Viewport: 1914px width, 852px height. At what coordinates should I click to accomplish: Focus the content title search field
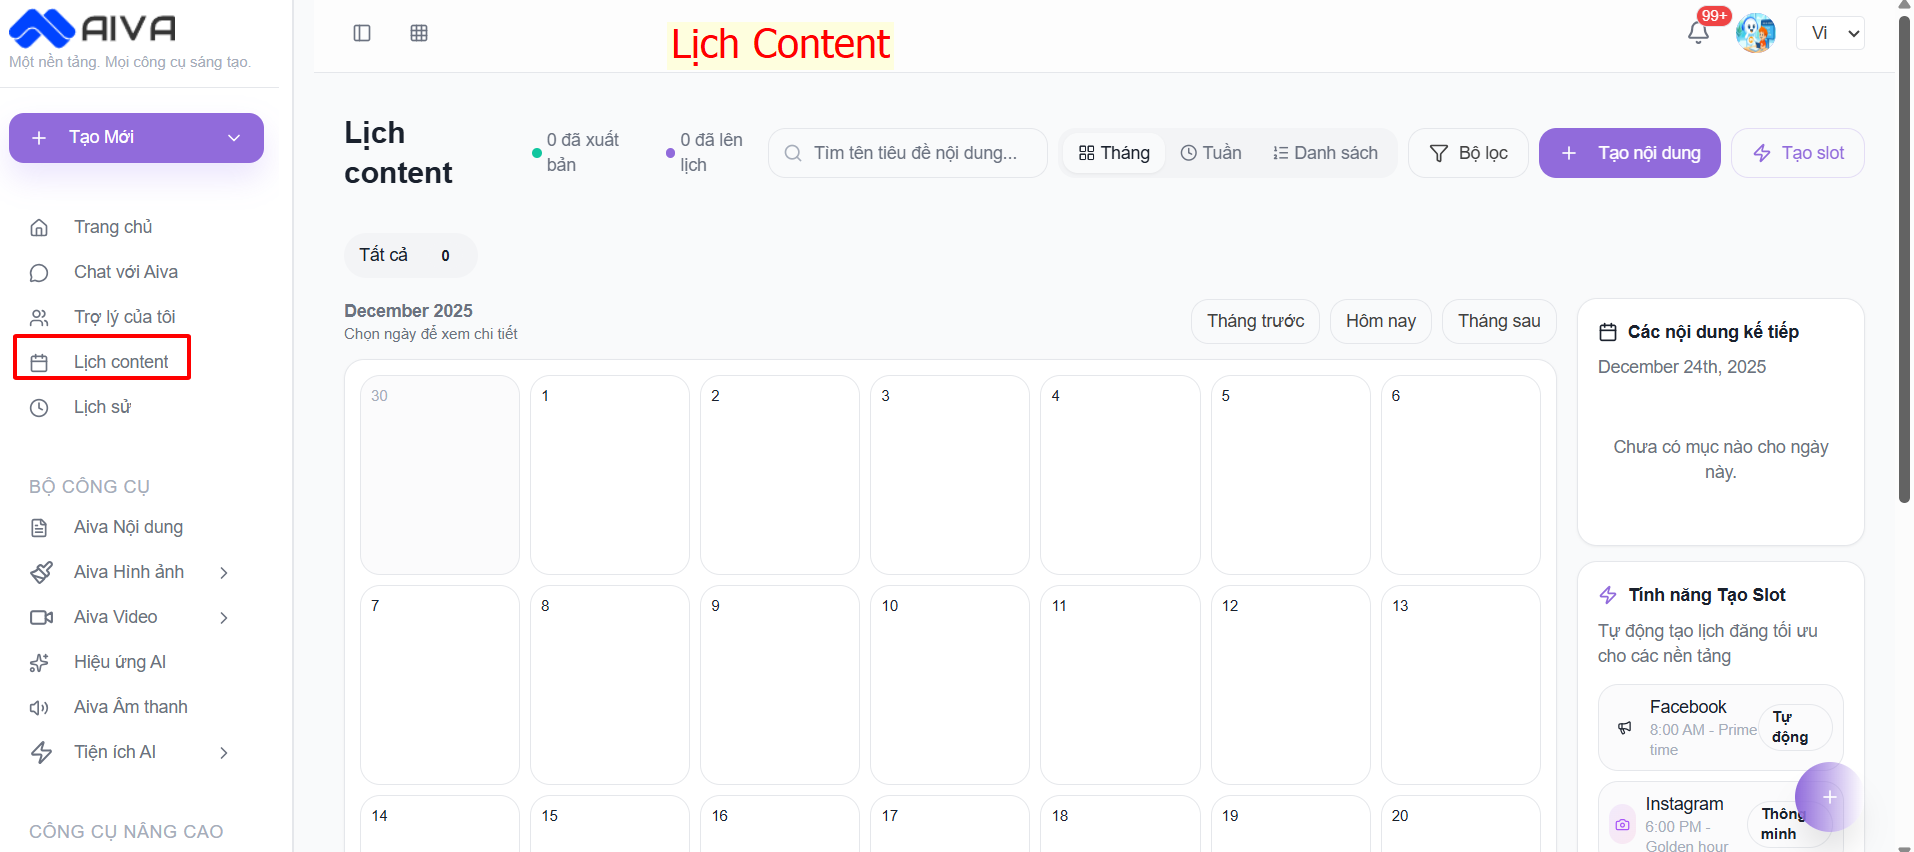[914, 153]
